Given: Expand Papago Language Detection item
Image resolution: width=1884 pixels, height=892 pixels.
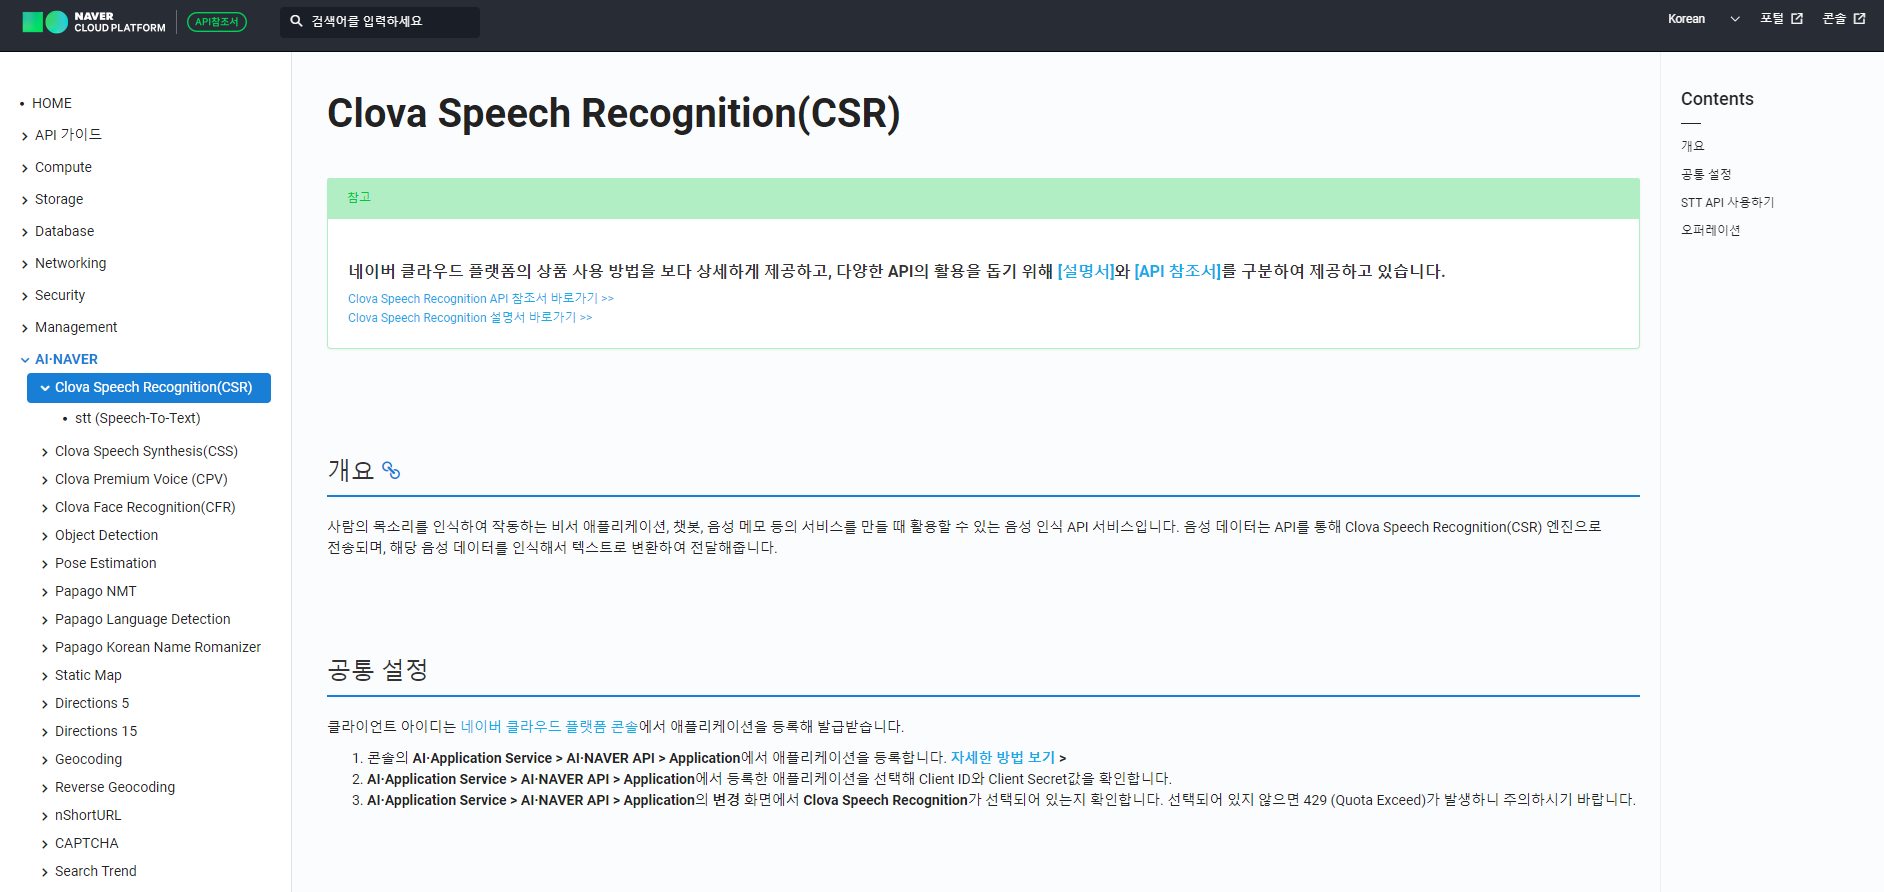Looking at the screenshot, I should (x=142, y=619).
